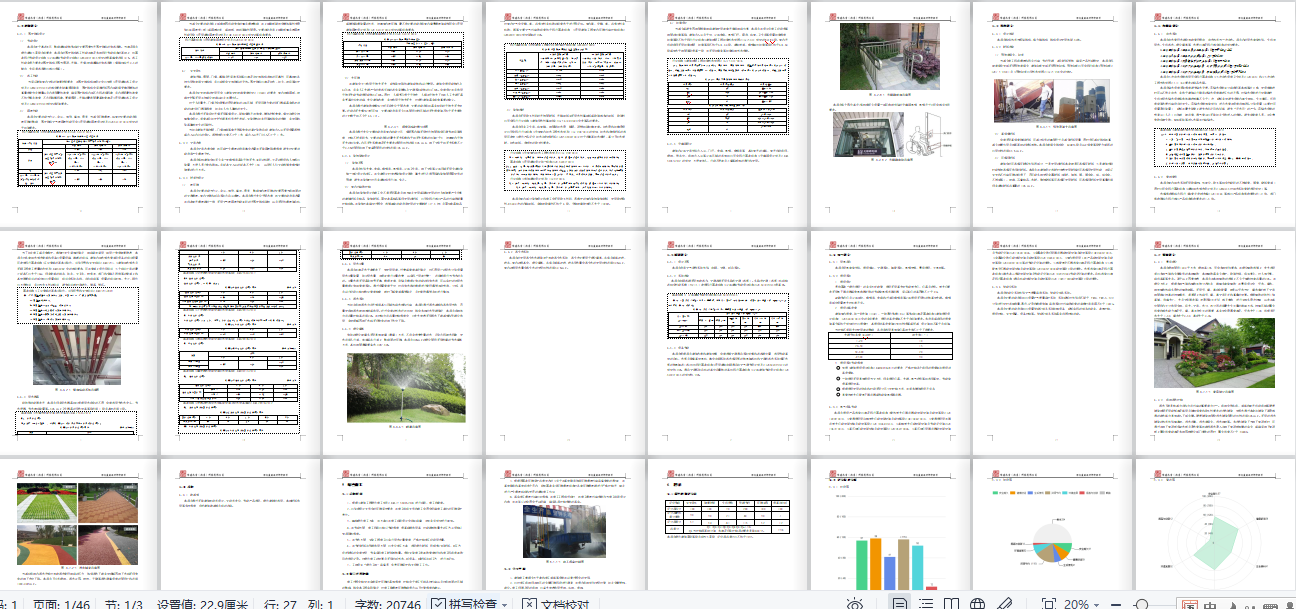1296x609 pixels.
Task: Toggle eye protection mode icon in status bar
Action: click(x=855, y=604)
